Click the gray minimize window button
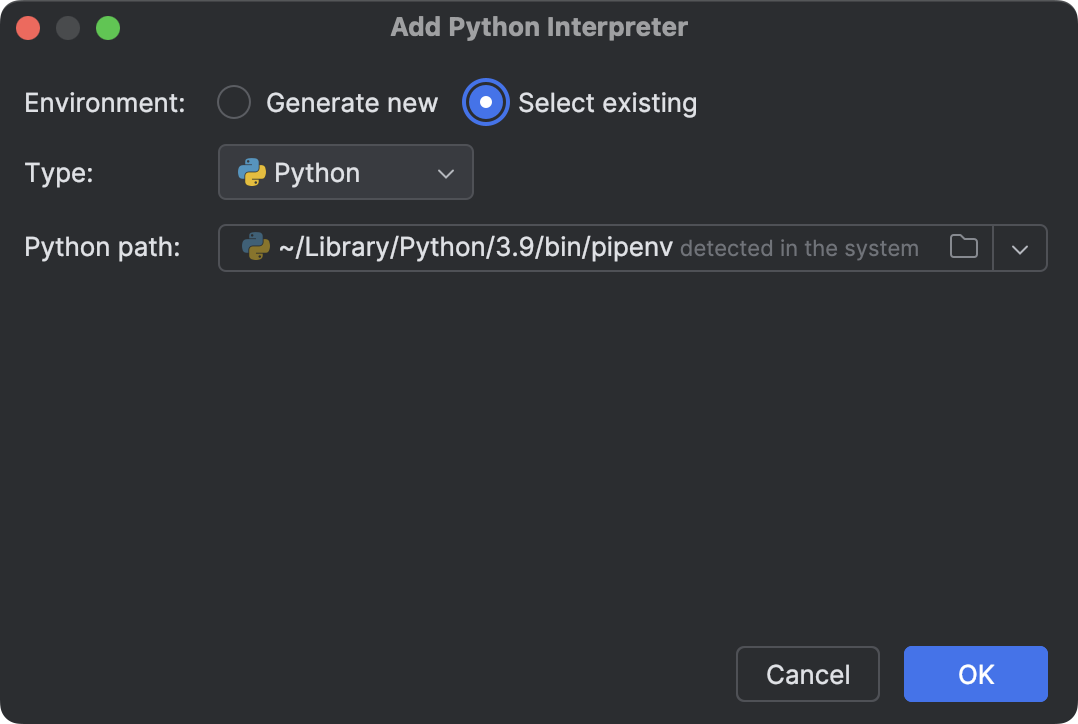Image resolution: width=1078 pixels, height=724 pixels. 68,28
